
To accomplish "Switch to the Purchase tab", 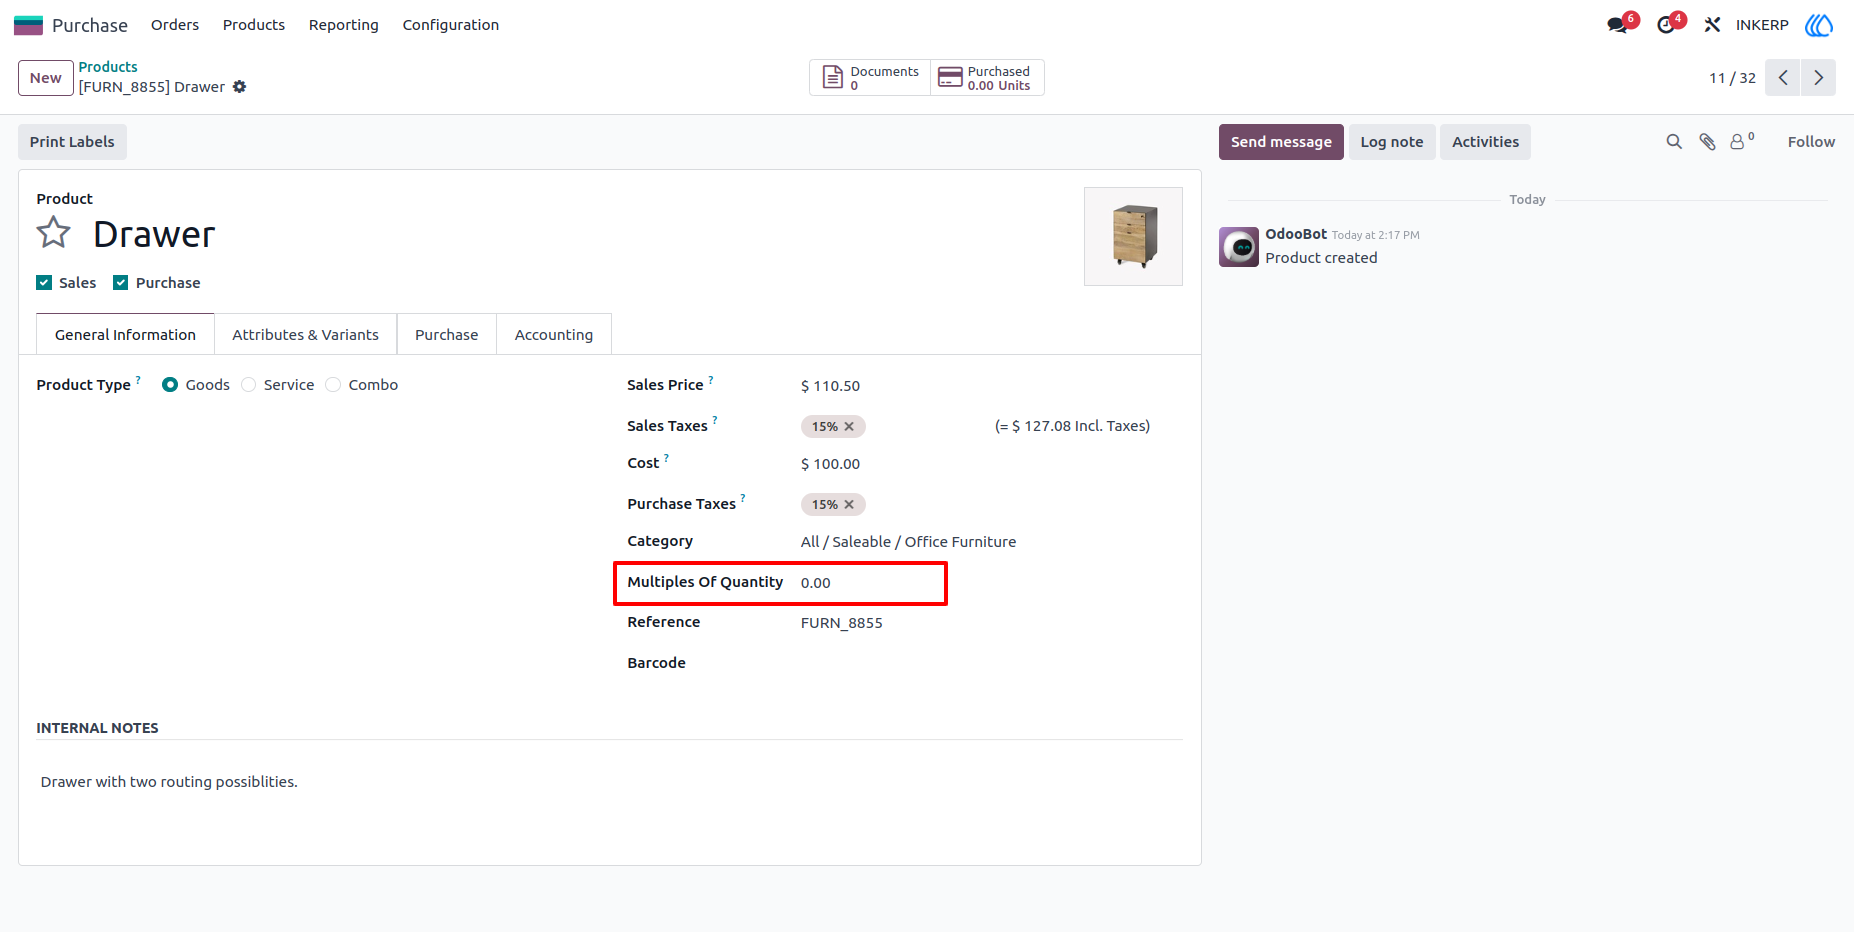I will point(447,335).
